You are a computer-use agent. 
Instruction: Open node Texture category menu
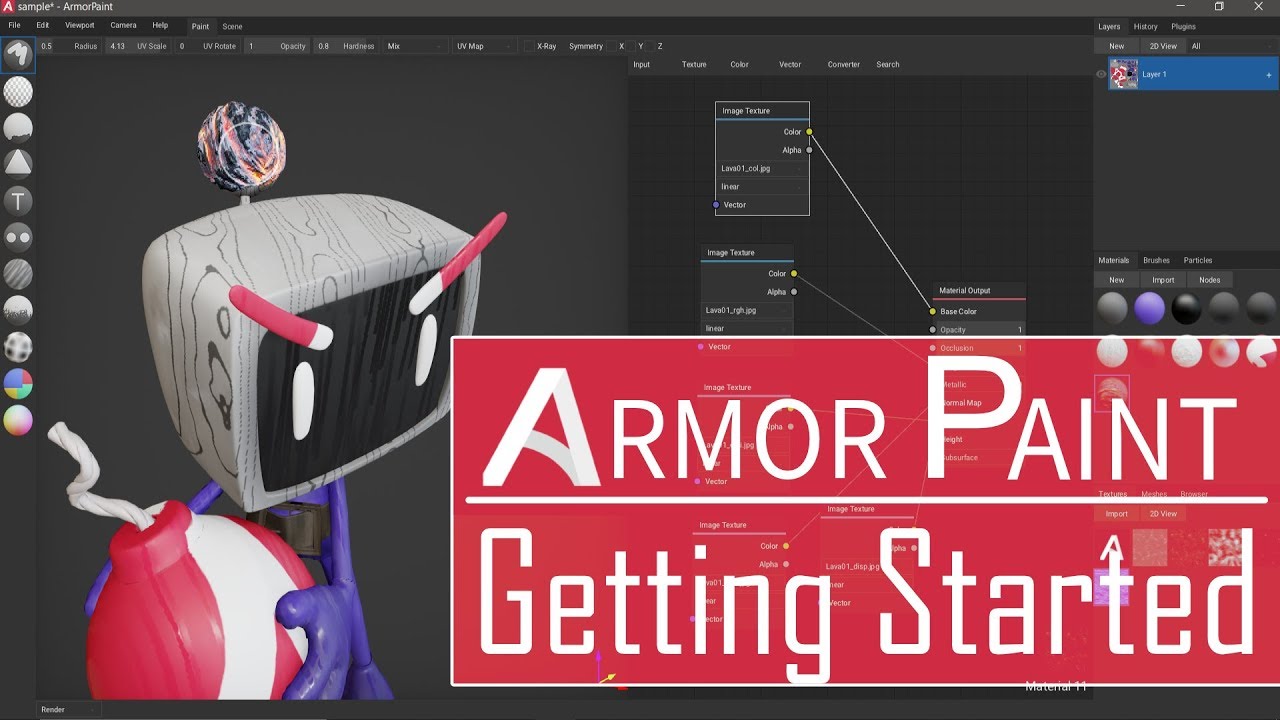pyautogui.click(x=694, y=64)
